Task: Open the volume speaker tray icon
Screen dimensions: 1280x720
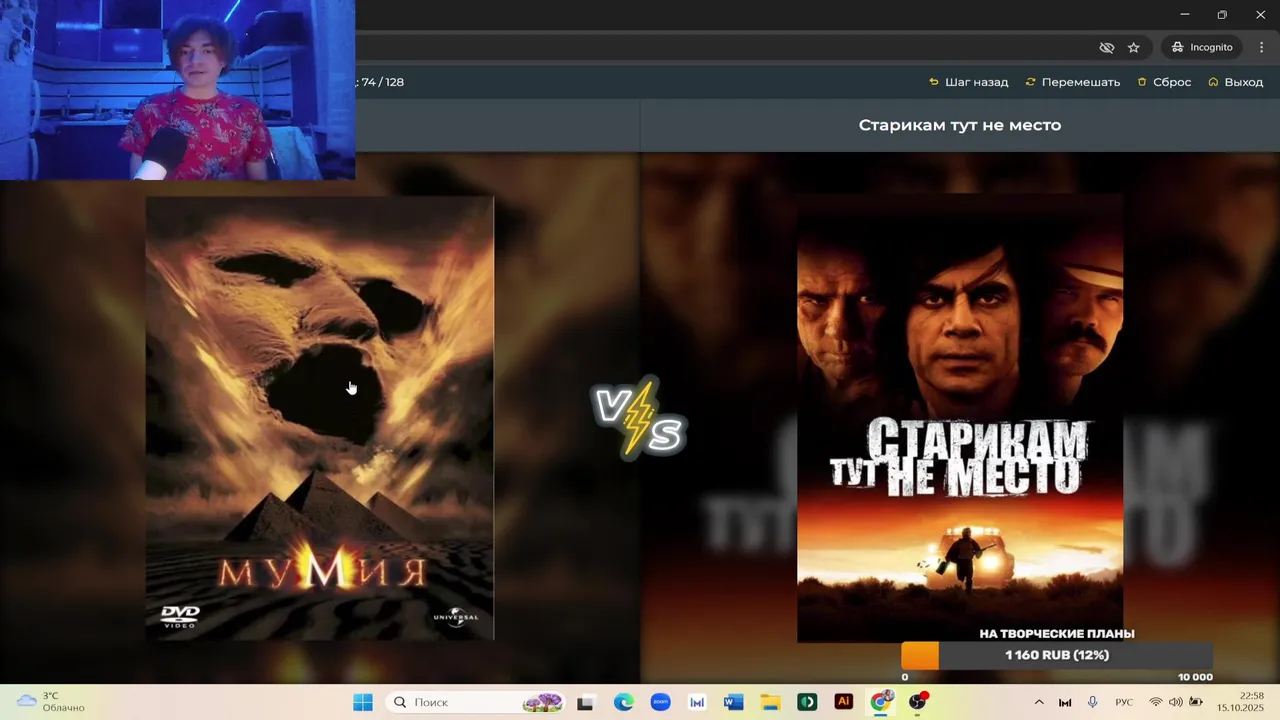Action: pyautogui.click(x=1175, y=702)
